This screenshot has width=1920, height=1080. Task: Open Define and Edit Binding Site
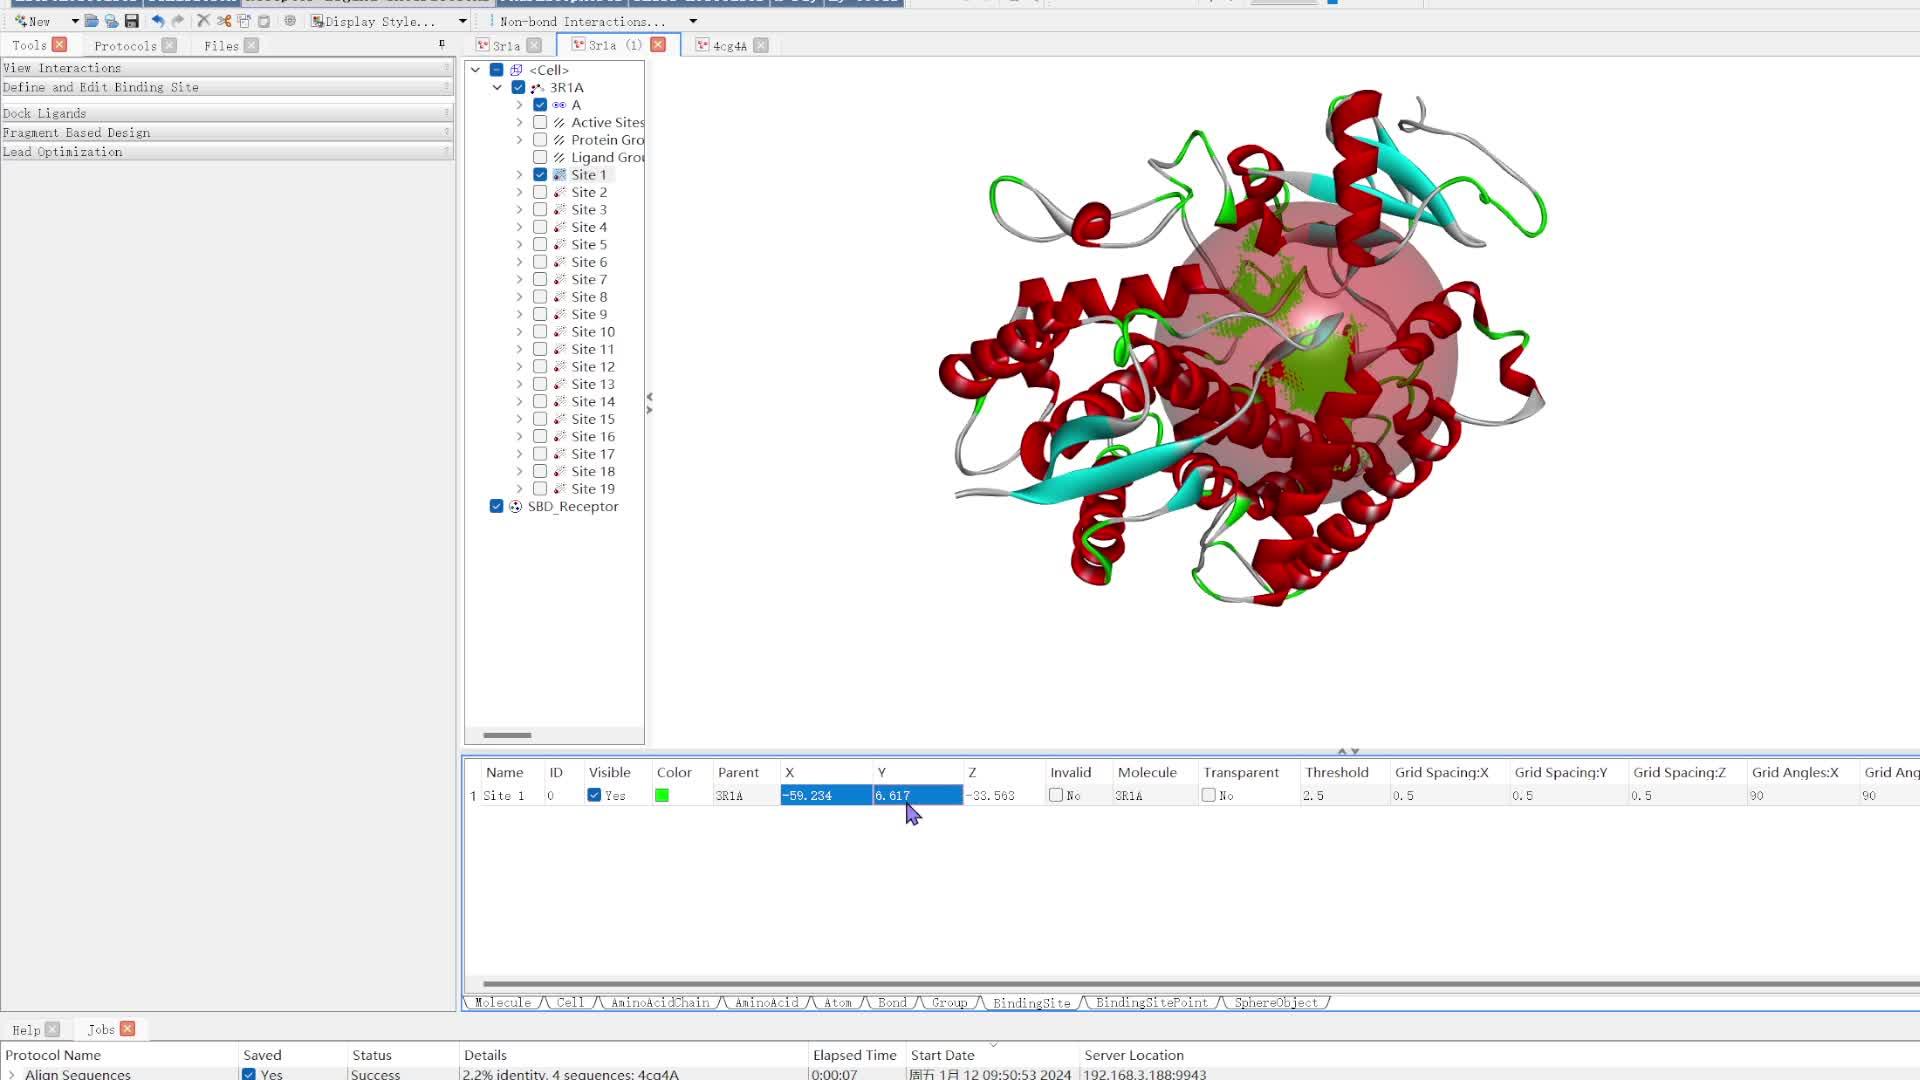100,87
